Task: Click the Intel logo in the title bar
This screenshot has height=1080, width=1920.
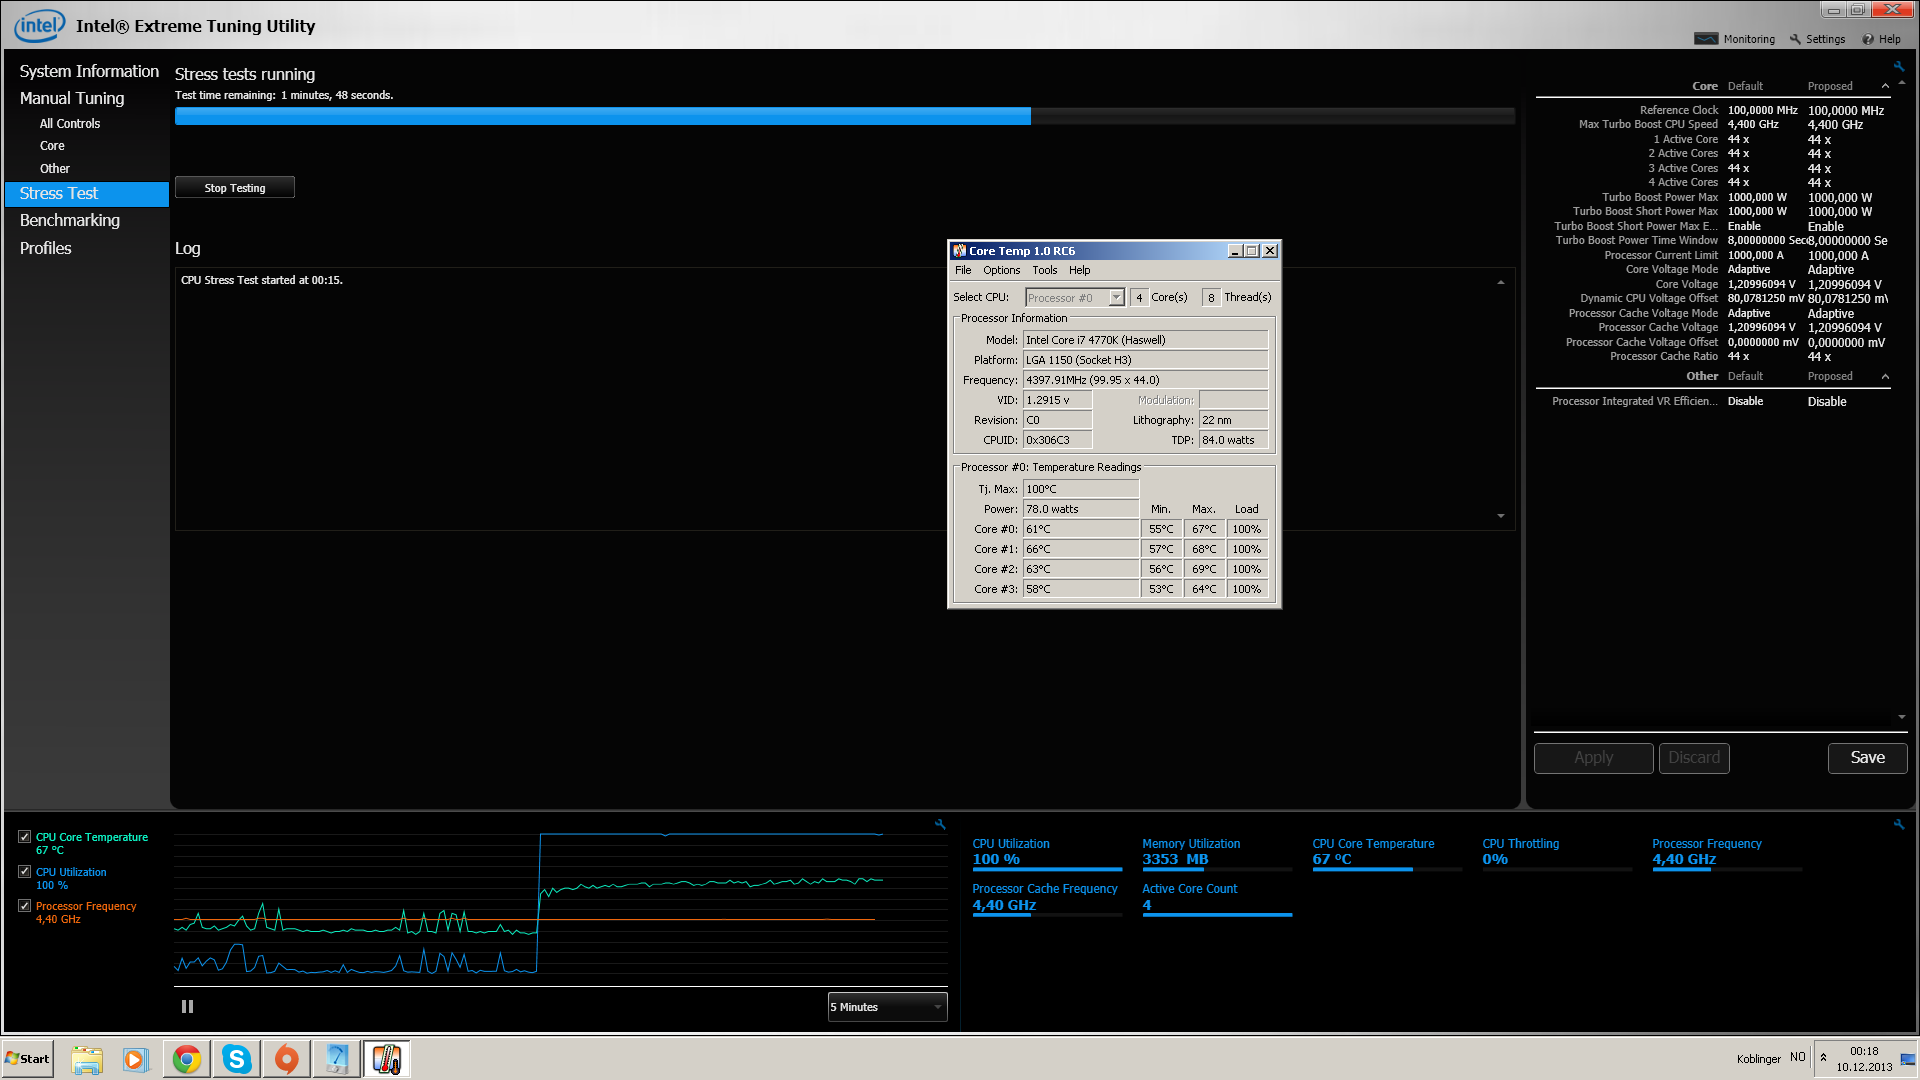Action: pyautogui.click(x=40, y=26)
